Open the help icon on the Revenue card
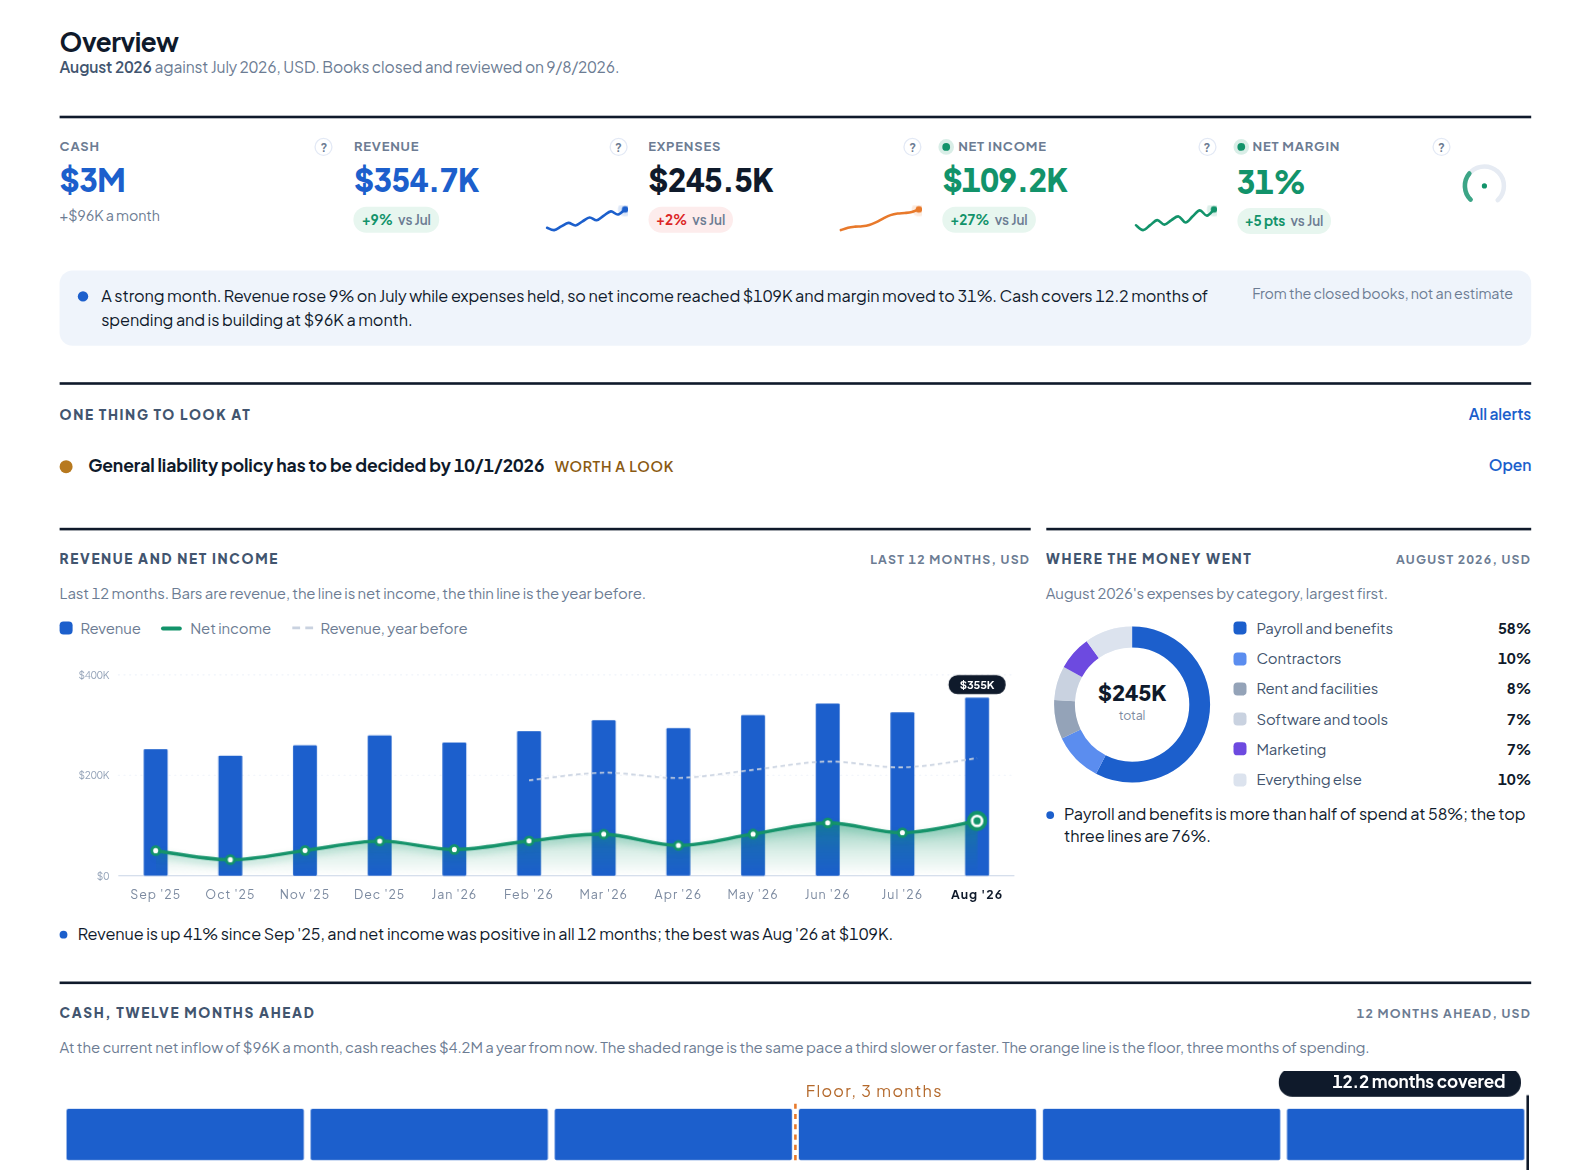 [x=618, y=147]
